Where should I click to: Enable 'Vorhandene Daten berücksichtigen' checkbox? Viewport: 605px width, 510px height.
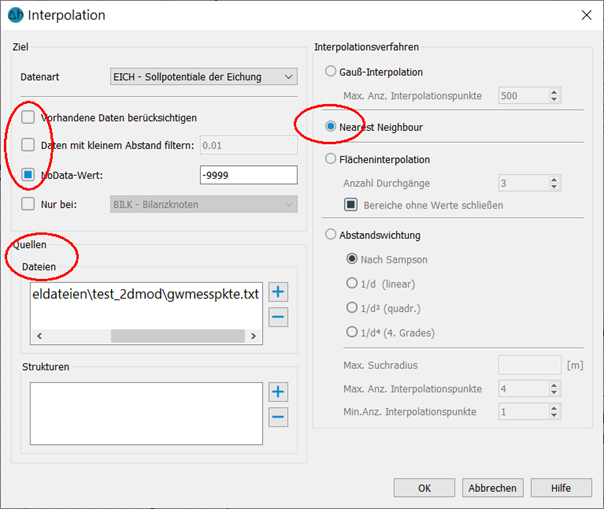click(x=28, y=118)
